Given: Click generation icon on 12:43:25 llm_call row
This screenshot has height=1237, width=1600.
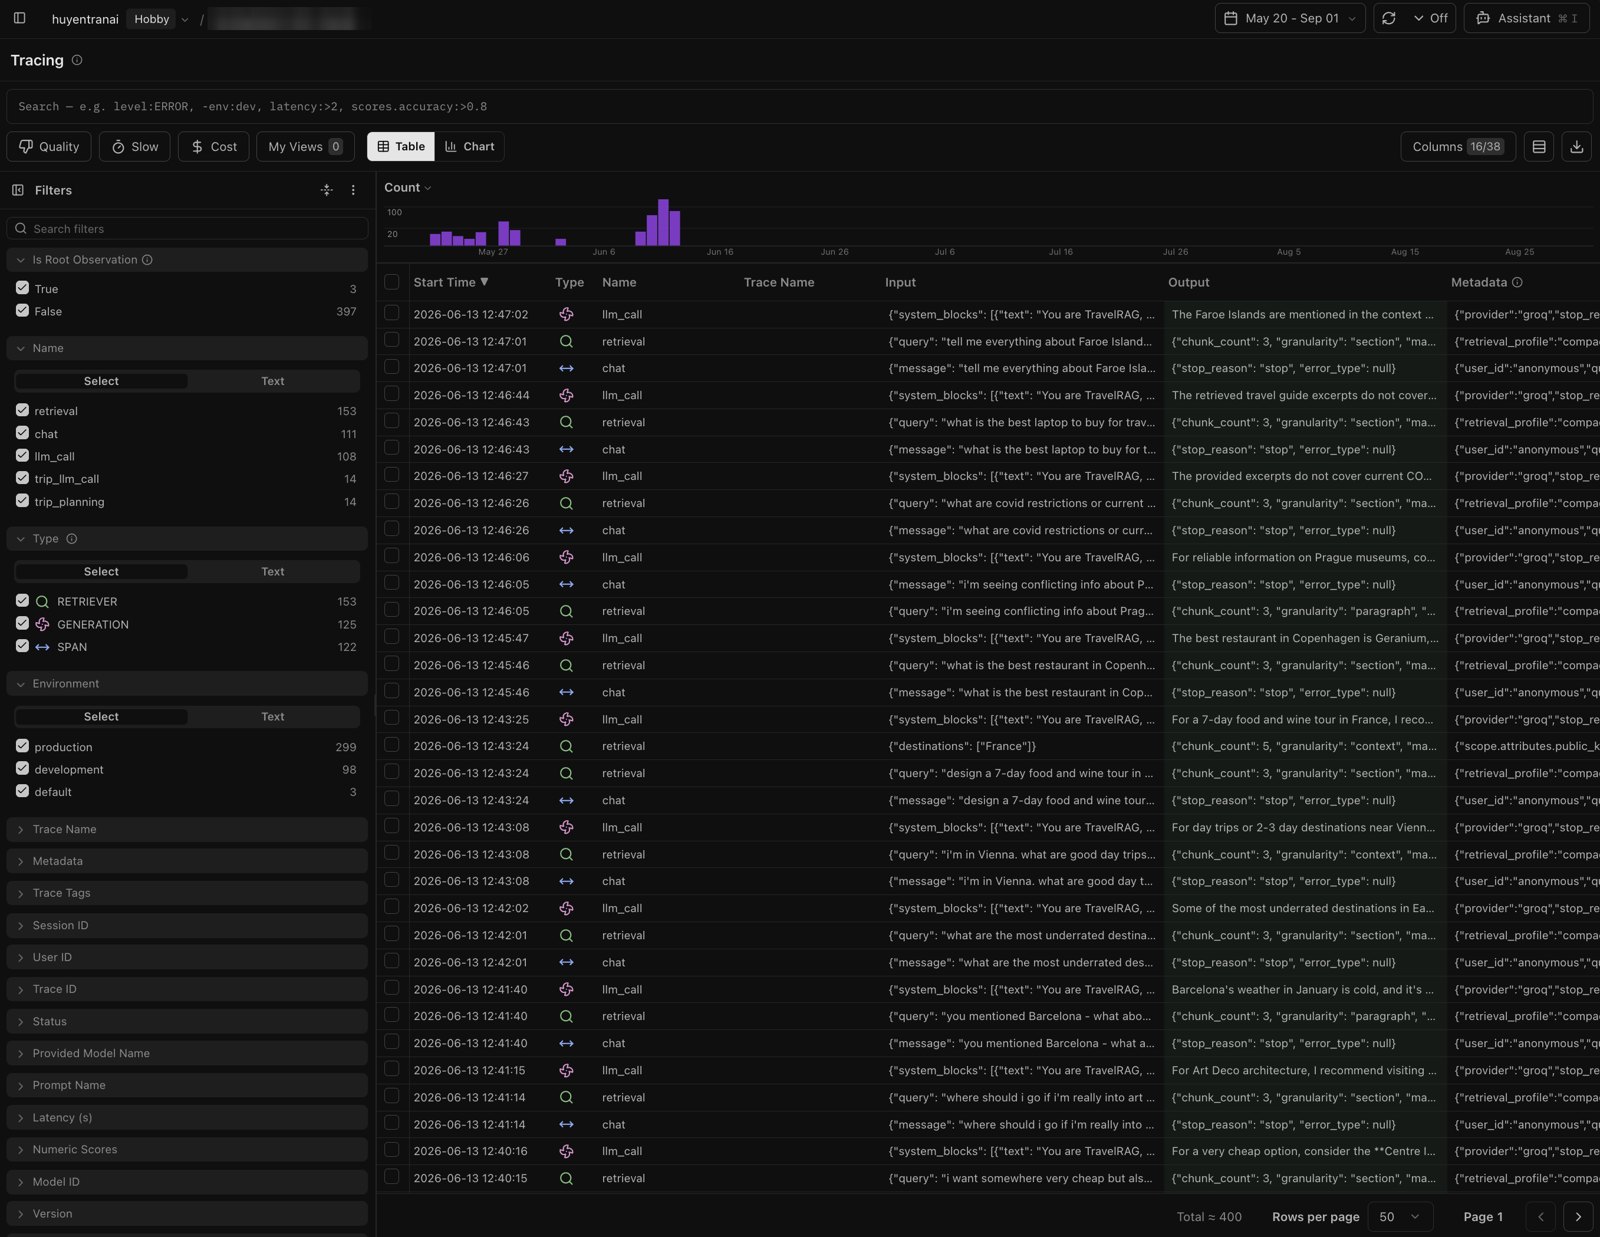Looking at the screenshot, I should pyautogui.click(x=566, y=719).
